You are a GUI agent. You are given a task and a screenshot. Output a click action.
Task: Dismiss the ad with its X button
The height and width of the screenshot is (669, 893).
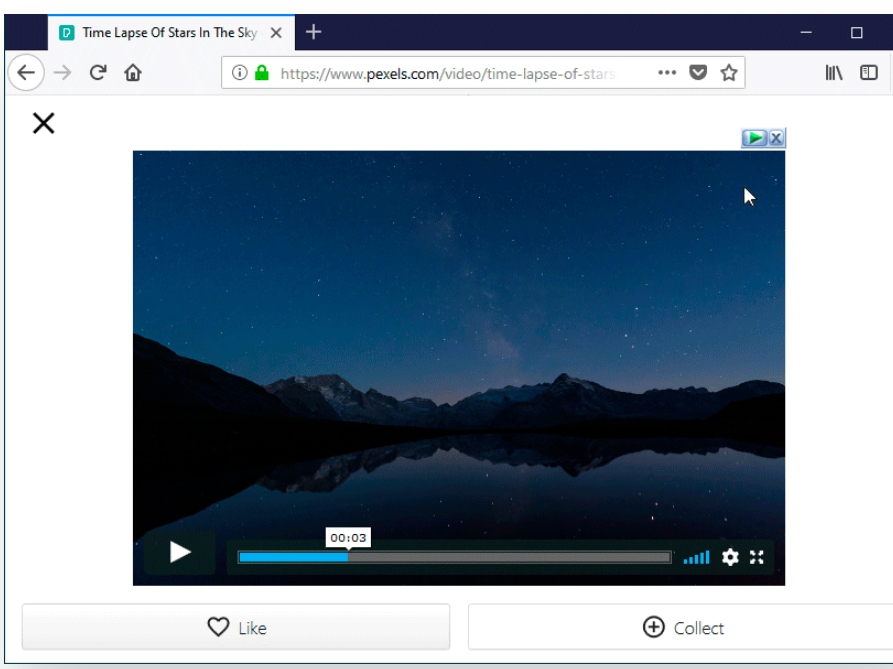click(776, 138)
